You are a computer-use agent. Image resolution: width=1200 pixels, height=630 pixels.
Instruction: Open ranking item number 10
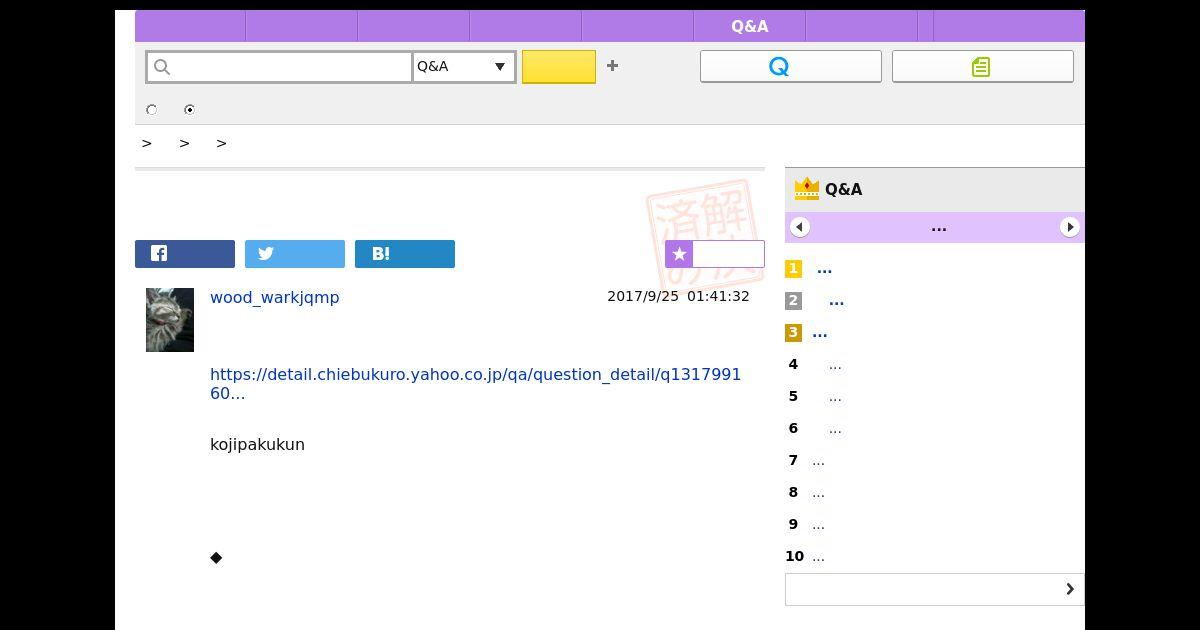click(818, 557)
